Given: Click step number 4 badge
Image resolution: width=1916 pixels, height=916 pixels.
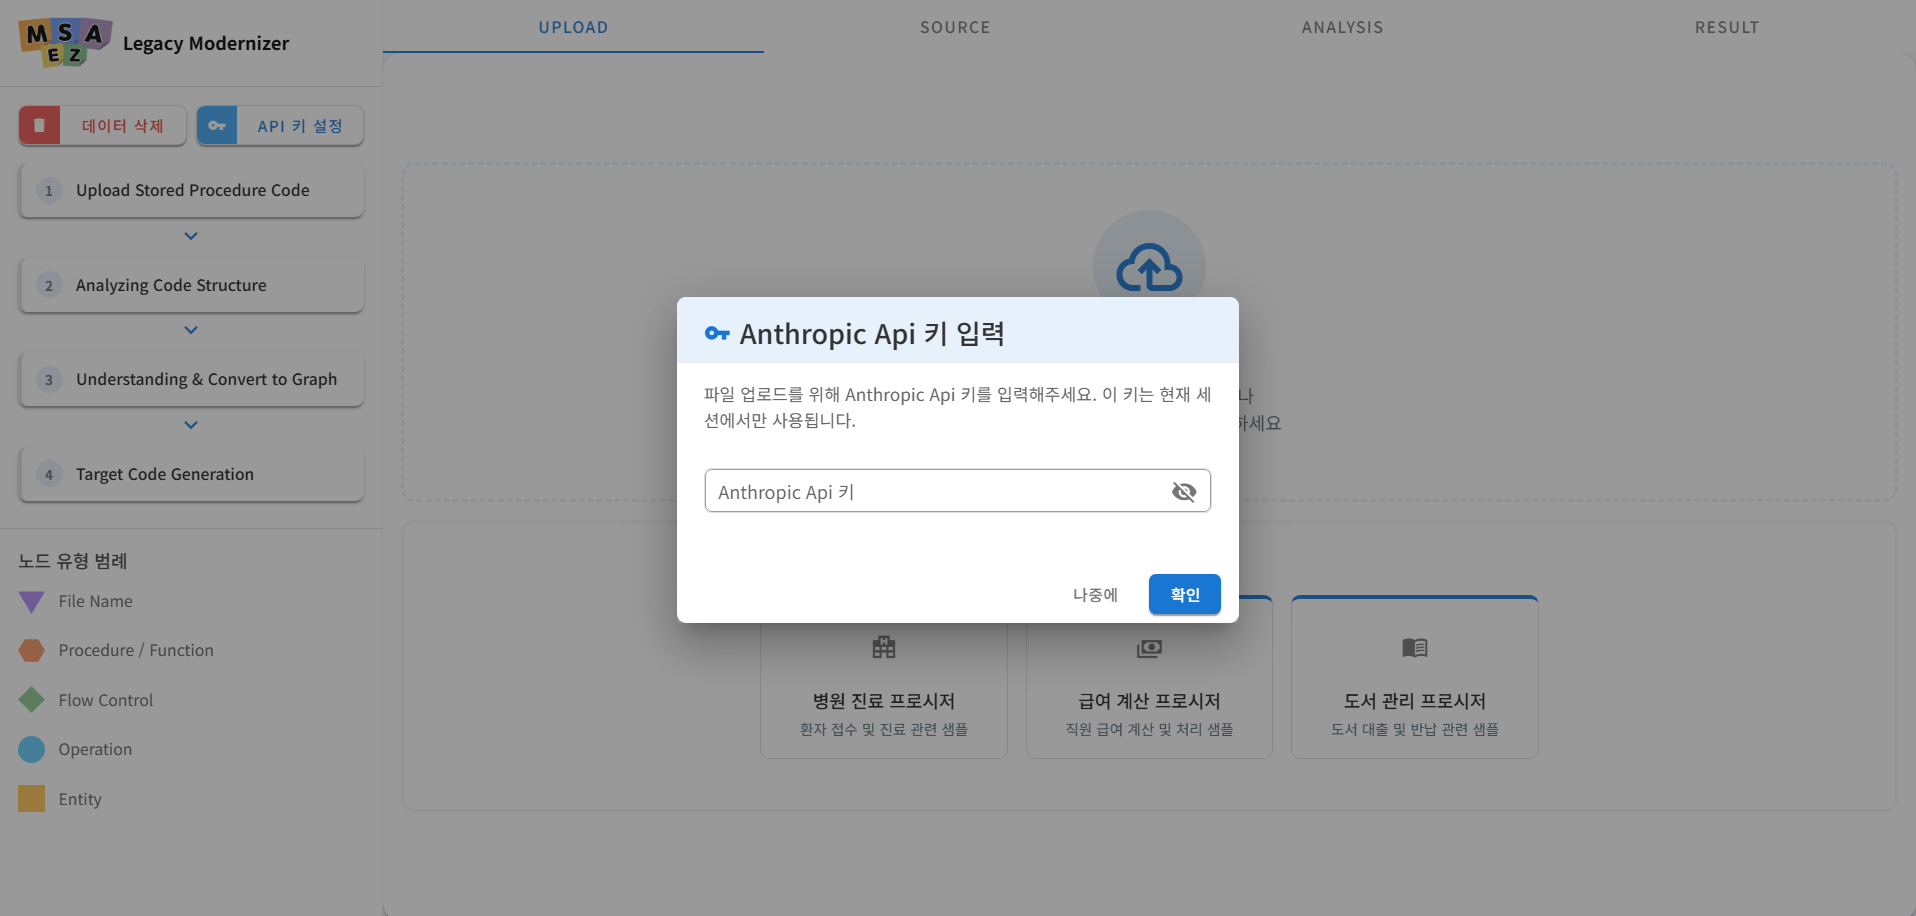Looking at the screenshot, I should coord(49,474).
